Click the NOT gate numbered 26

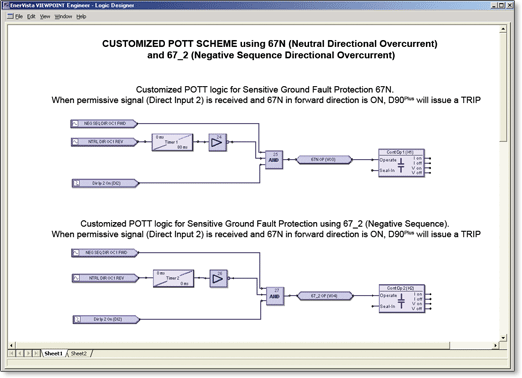click(x=219, y=278)
